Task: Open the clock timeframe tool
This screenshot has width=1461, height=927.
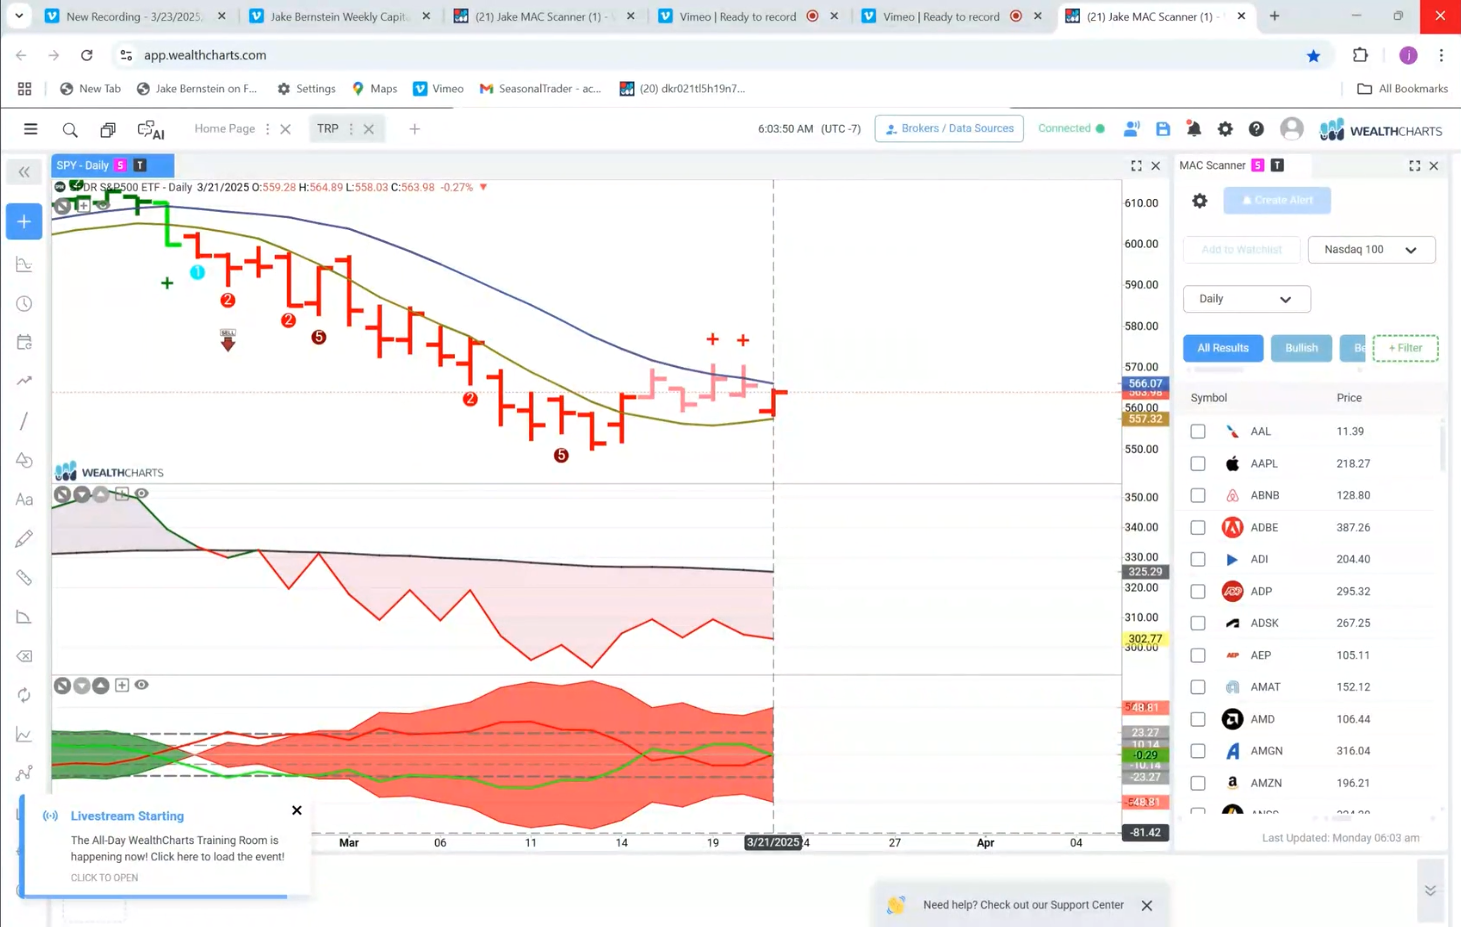Action: [x=24, y=304]
